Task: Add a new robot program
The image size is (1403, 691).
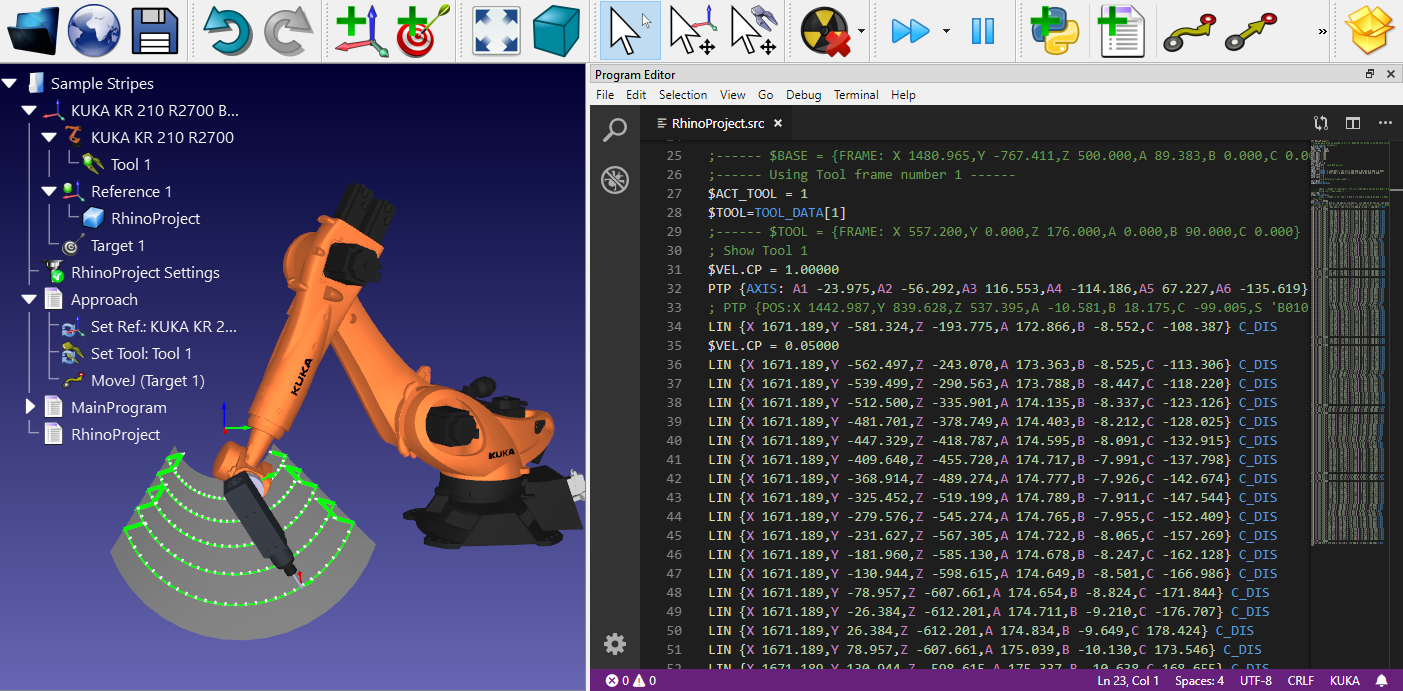Action: tap(1121, 30)
